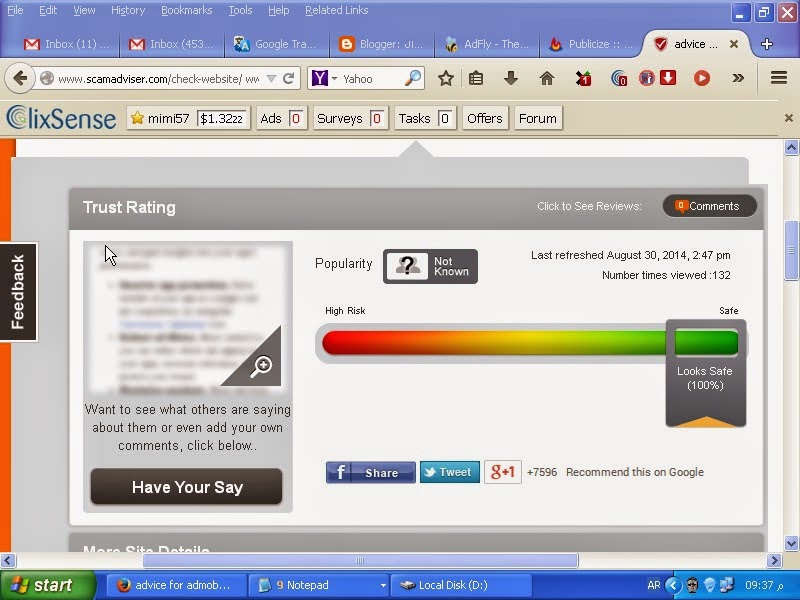This screenshot has height=600, width=800.
Task: Open the ClixSense Forum button
Action: (538, 118)
